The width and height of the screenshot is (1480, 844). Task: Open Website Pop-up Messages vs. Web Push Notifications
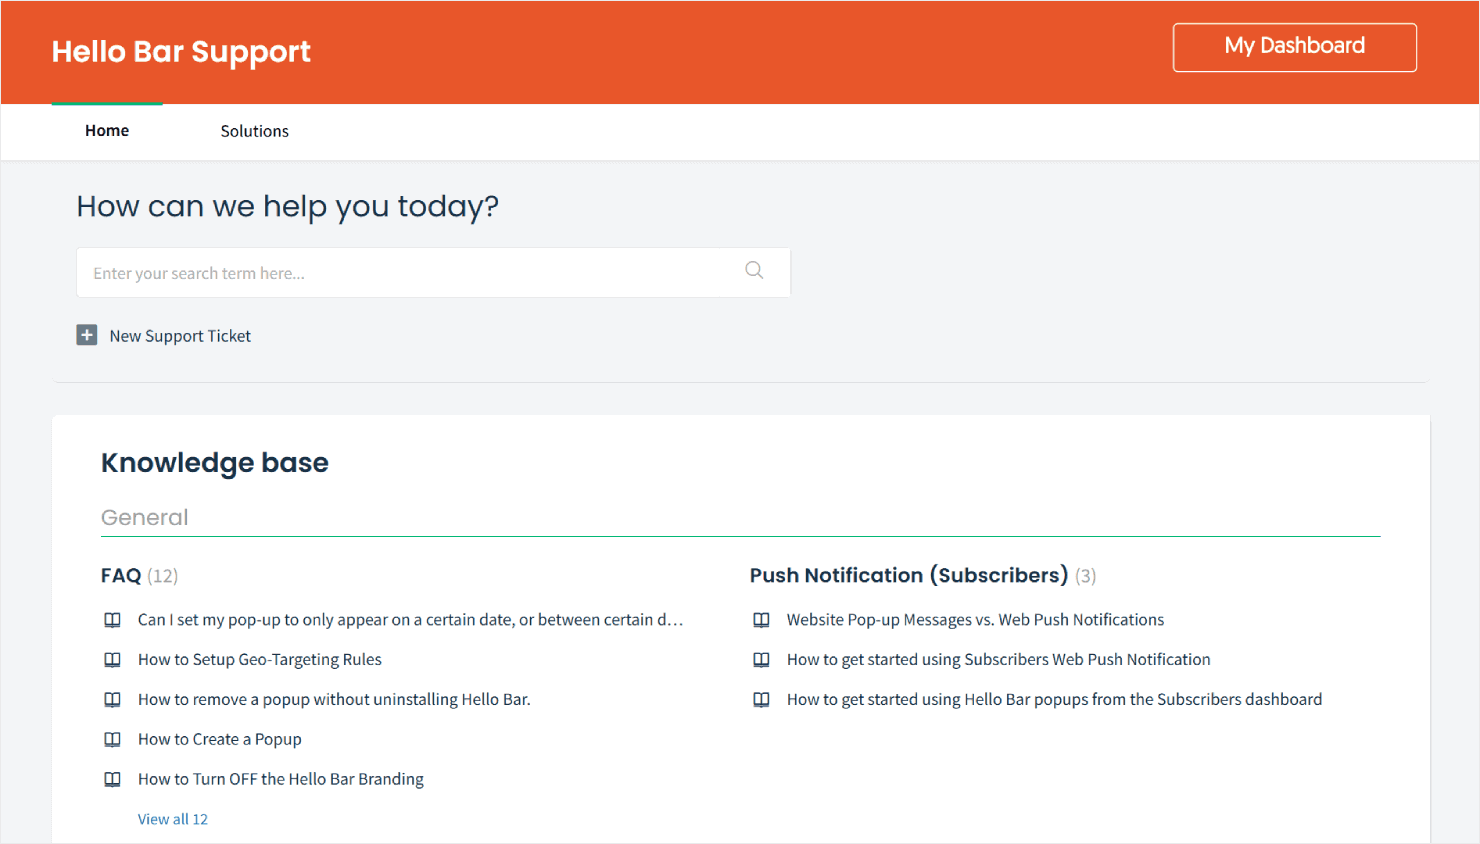coord(975,619)
